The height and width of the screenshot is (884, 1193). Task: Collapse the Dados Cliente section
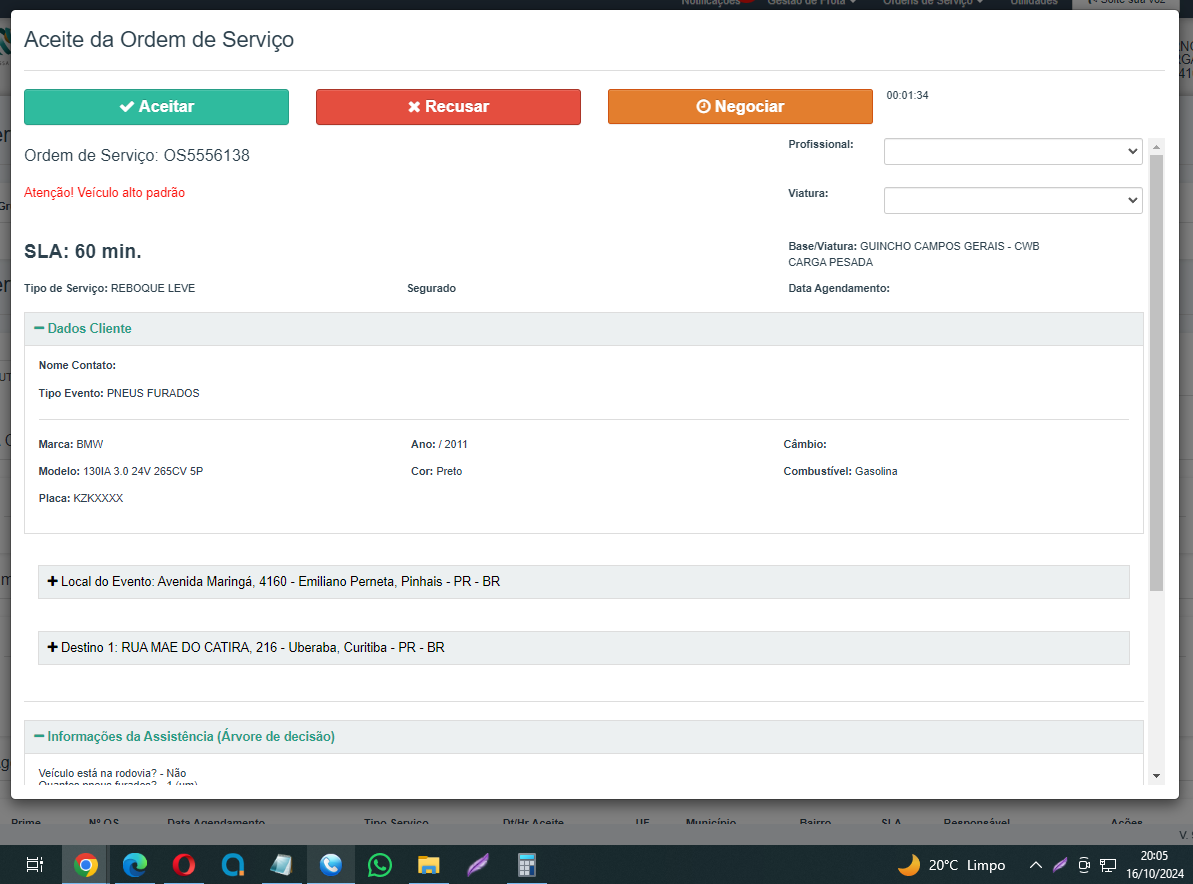(83, 329)
